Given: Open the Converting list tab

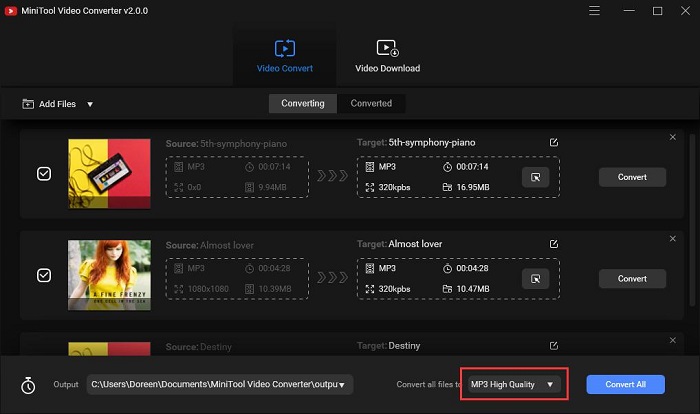Looking at the screenshot, I should tap(303, 103).
